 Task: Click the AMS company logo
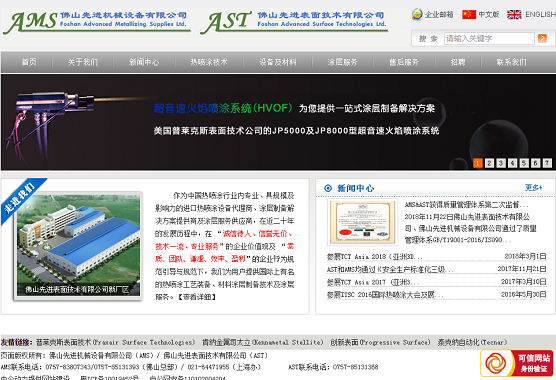pyautogui.click(x=97, y=22)
